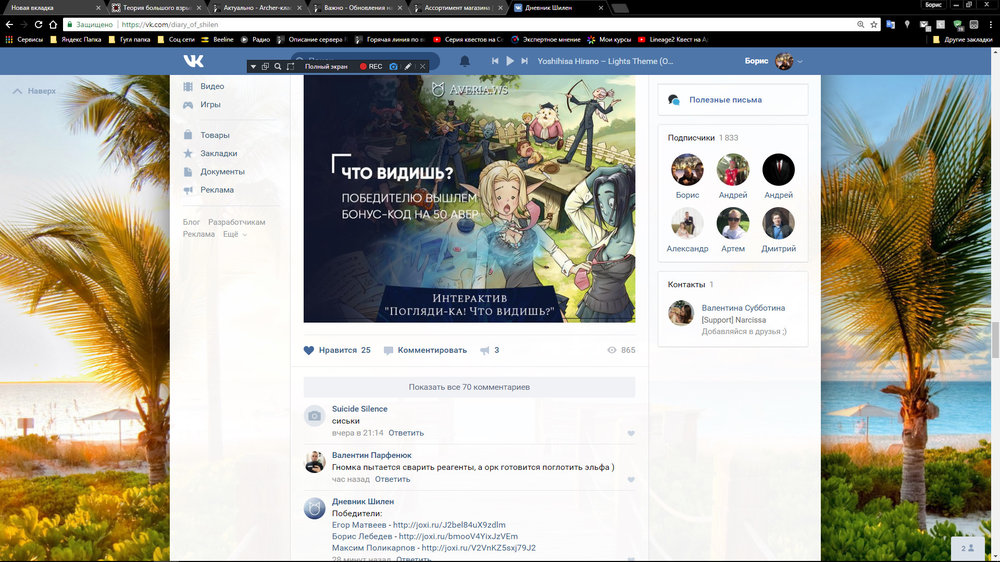The width and height of the screenshot is (1000, 562).
Task: Reload the page in browser
Action: tap(38, 24)
